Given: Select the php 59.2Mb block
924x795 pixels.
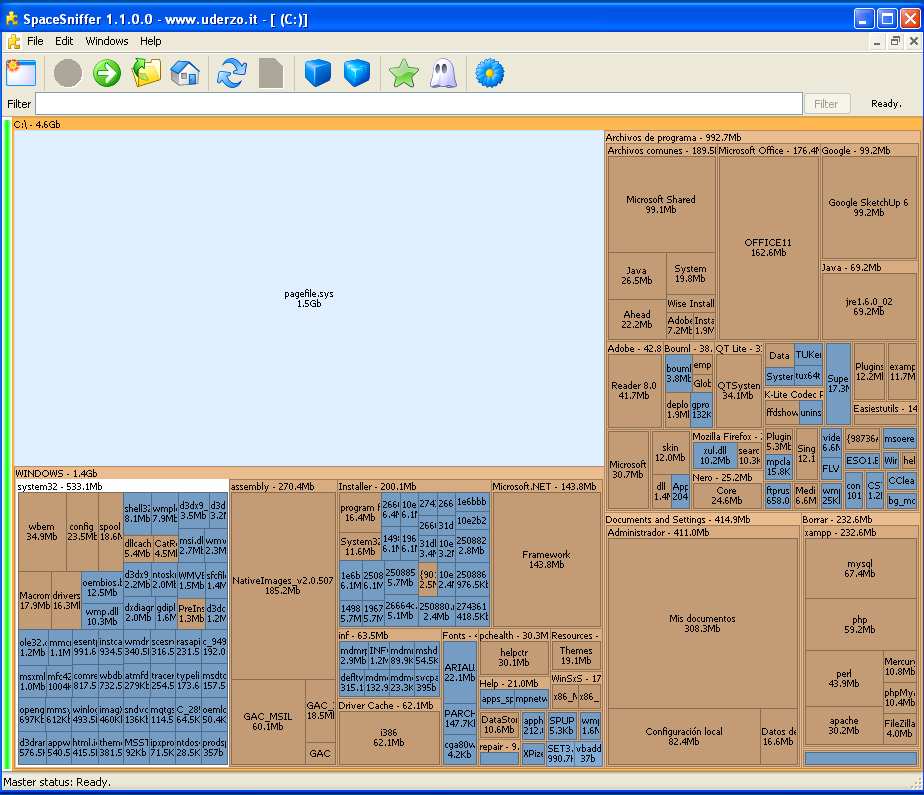Looking at the screenshot, I should (x=860, y=625).
